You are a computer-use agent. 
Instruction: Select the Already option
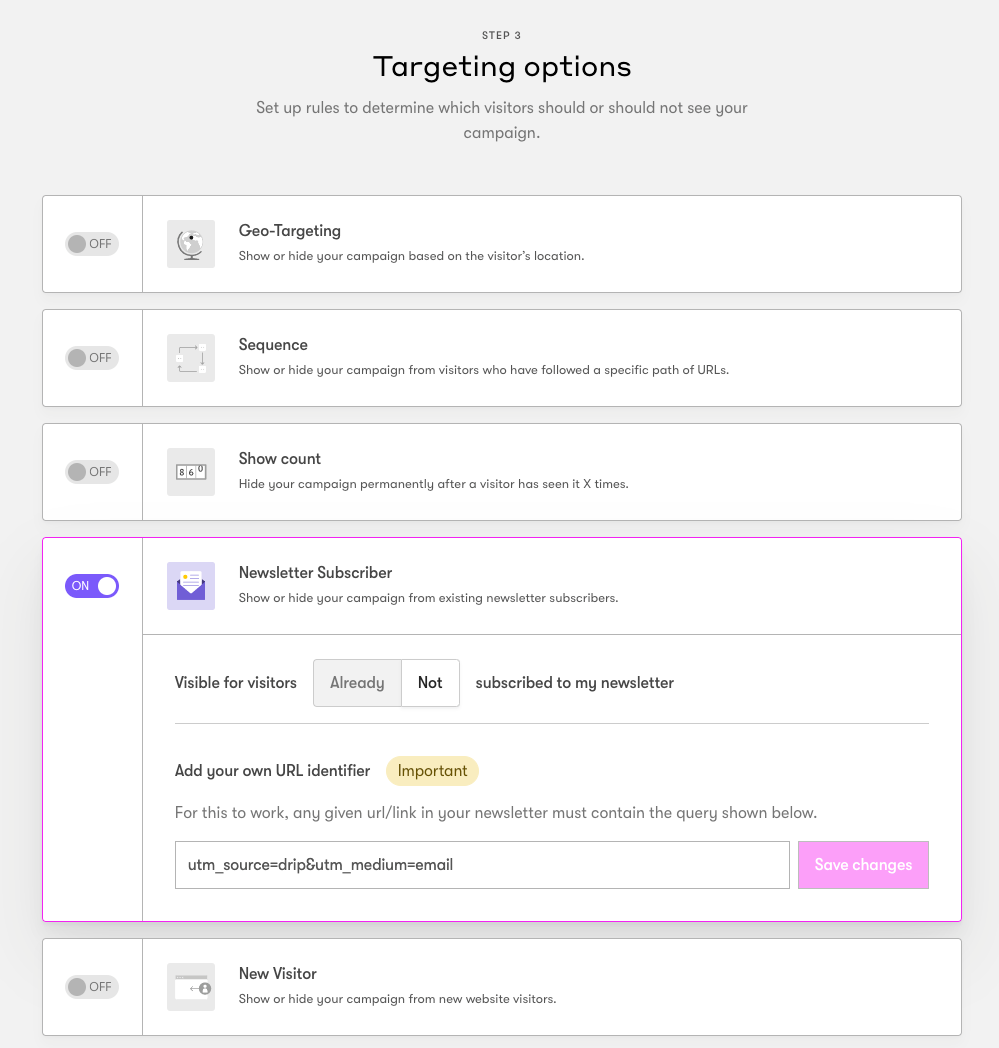(x=356, y=682)
